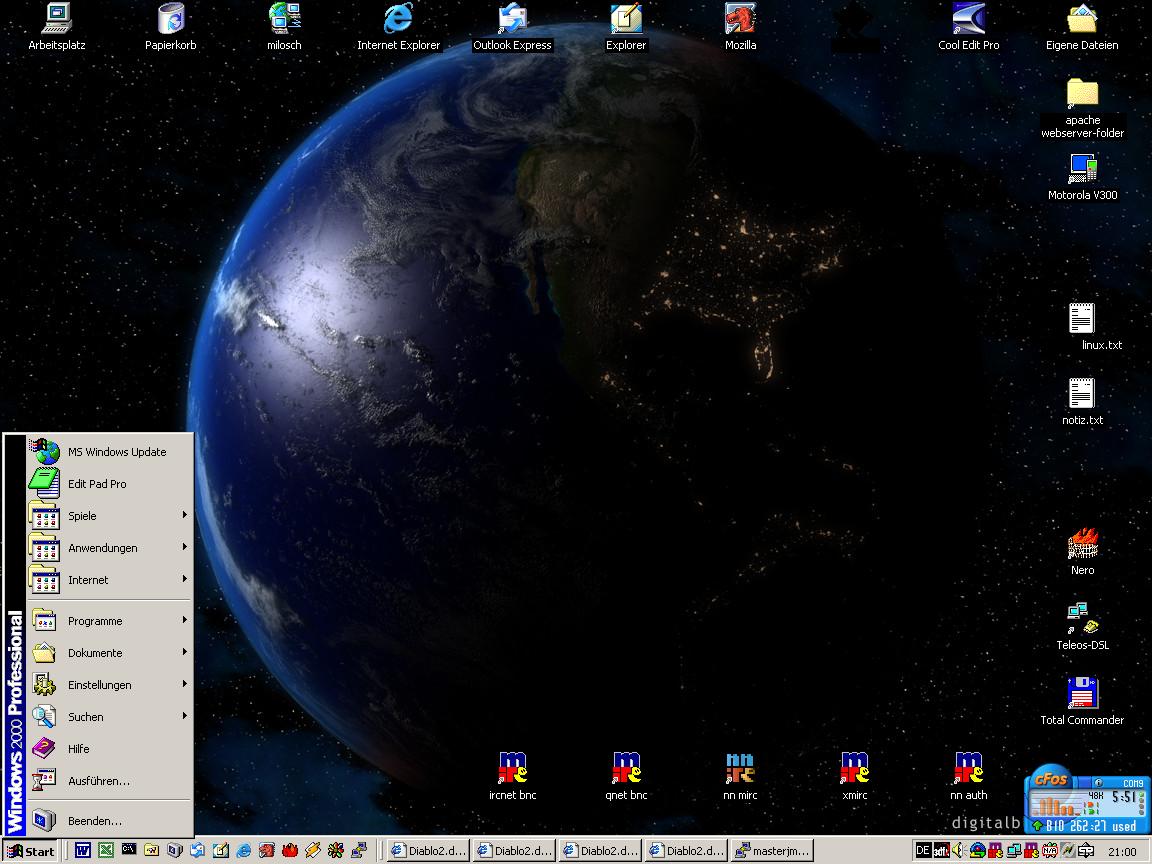Click the nn auth desktop shortcut
This screenshot has width=1152, height=864.
[968, 777]
